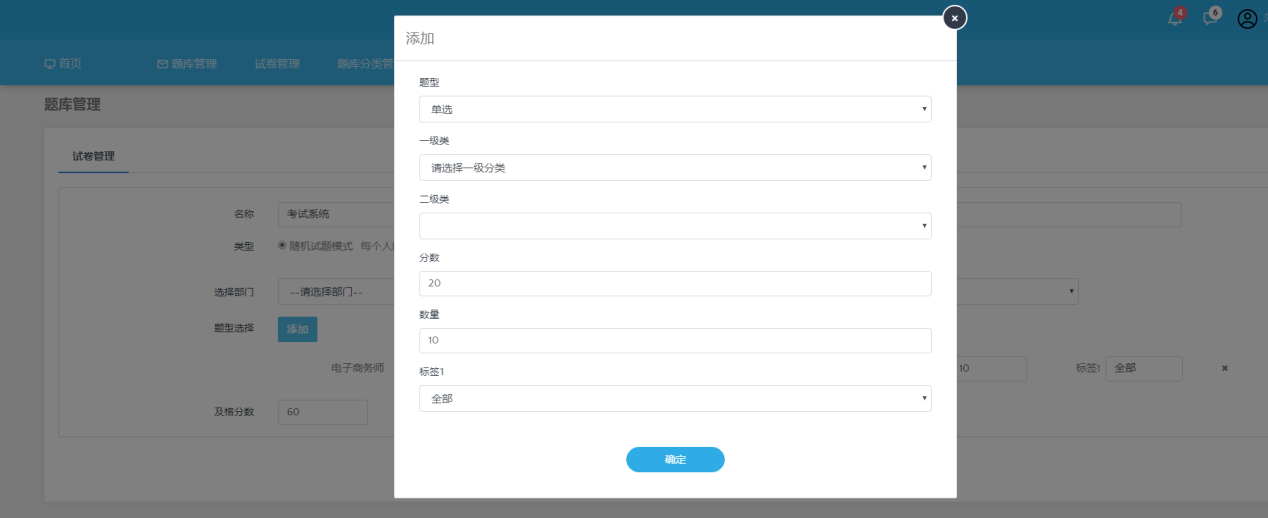
Task: Open the 试卷管理 navigation menu item
Action: (277, 64)
